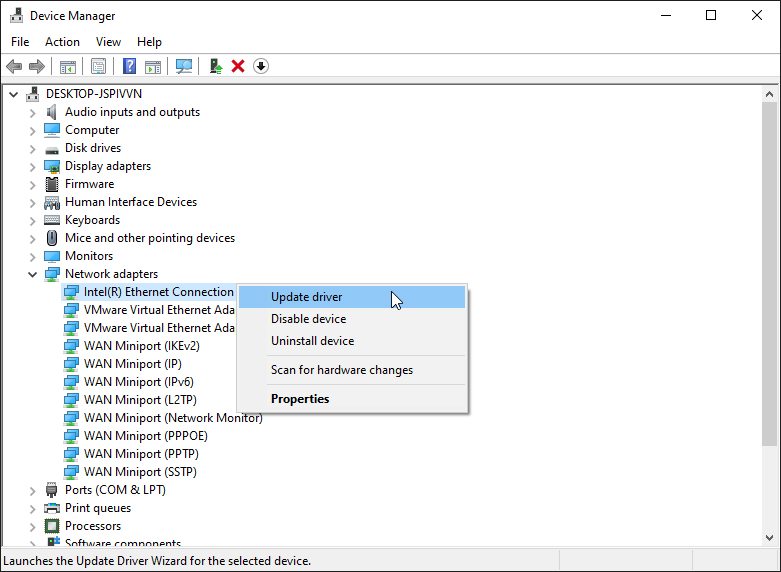Choose Scan for hardware changes context entry
The height and width of the screenshot is (572, 781).
(x=352, y=370)
